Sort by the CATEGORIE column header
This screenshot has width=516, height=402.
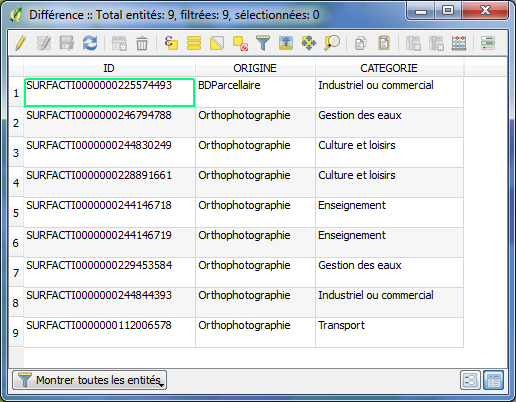(389, 68)
